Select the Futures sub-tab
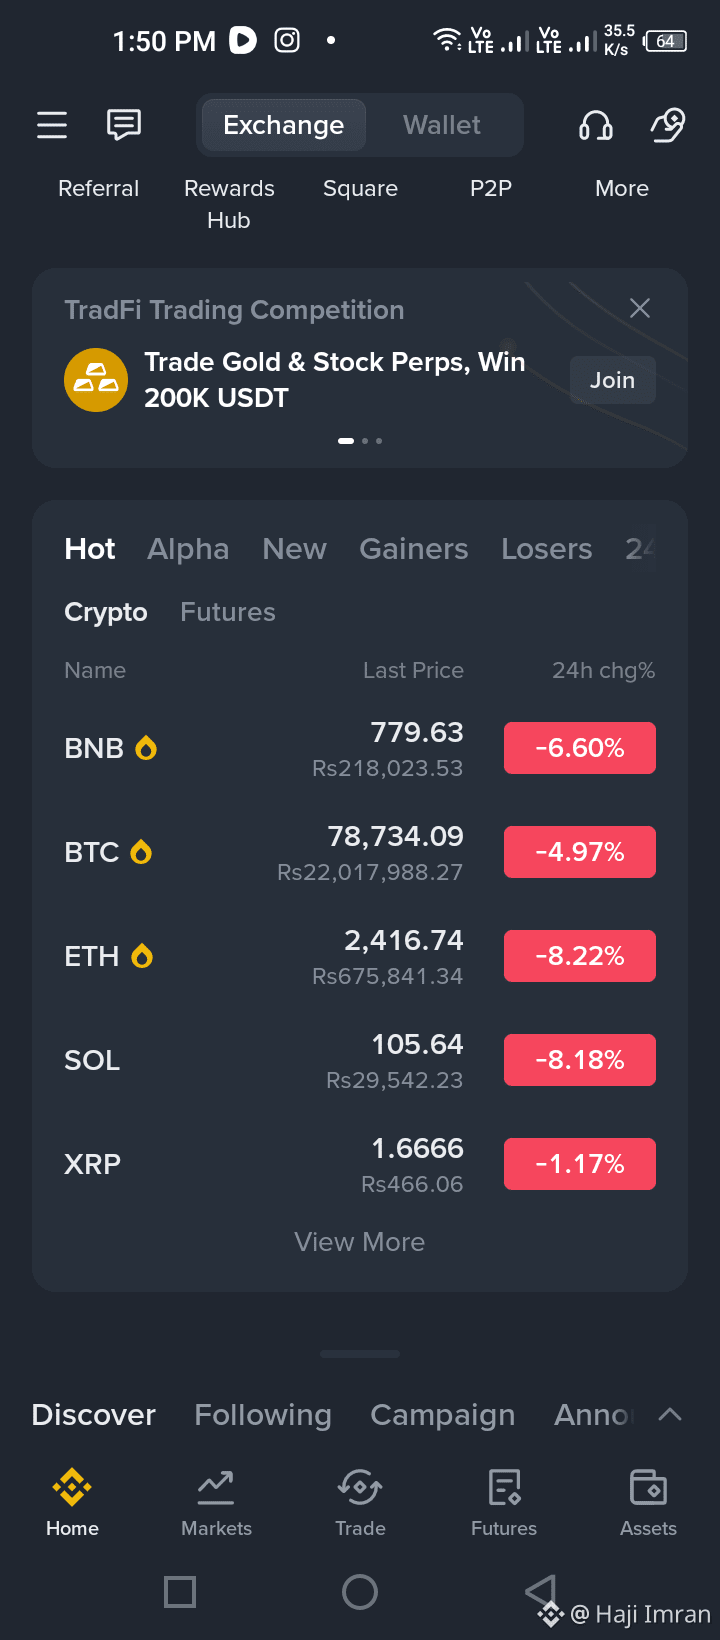The image size is (720, 1640). 228,612
